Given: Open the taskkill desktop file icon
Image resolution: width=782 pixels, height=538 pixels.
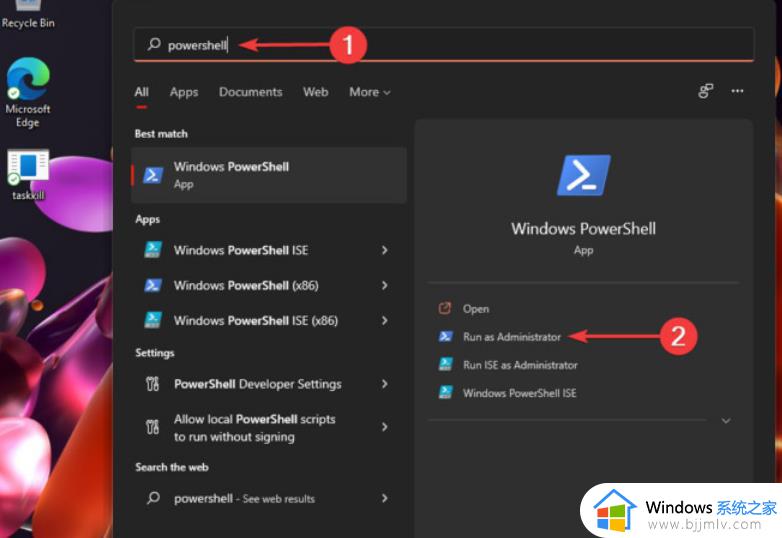Looking at the screenshot, I should click(28, 175).
